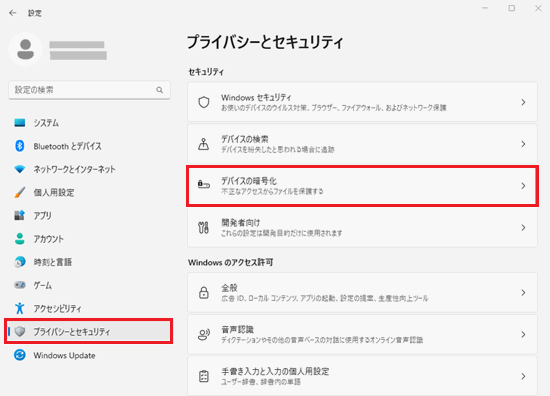The width and height of the screenshot is (550, 396).
Task: Click the ゲーム controller icon
Action: pos(20,285)
